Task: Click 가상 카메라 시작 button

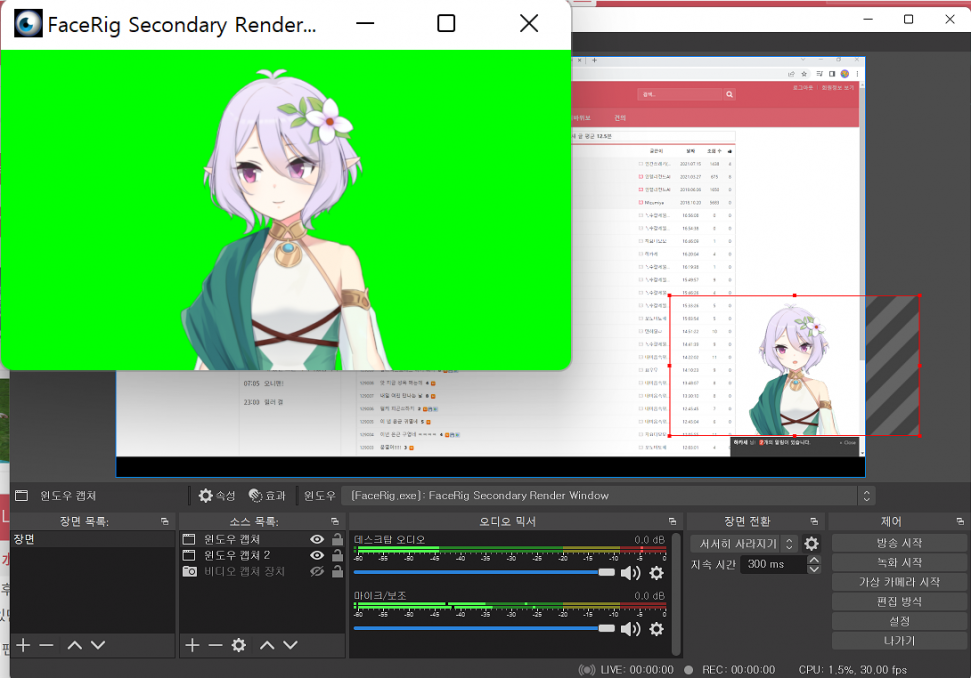Action: [x=899, y=582]
